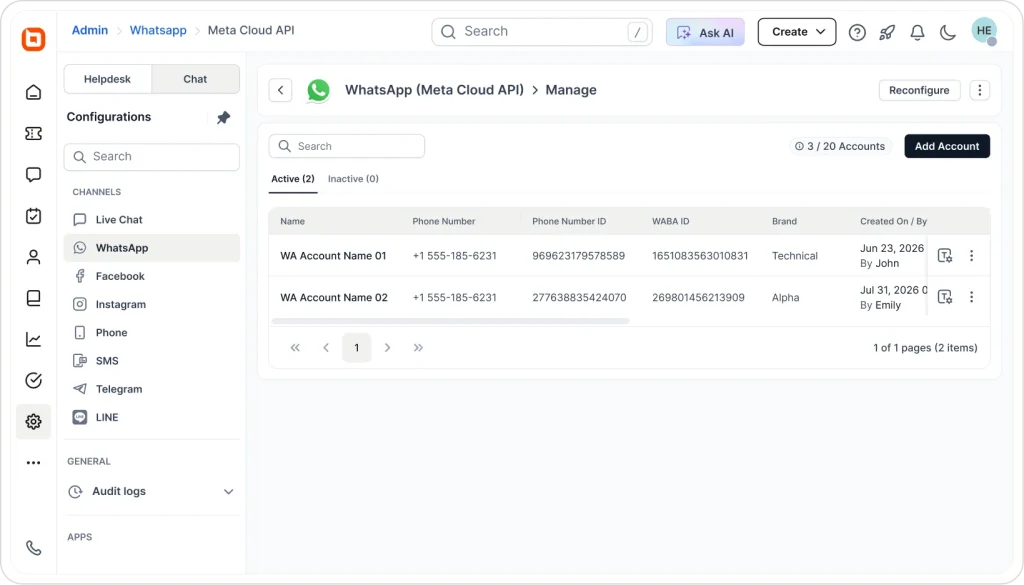Open the phone dialer icon at sidebar bottom

coord(33,548)
